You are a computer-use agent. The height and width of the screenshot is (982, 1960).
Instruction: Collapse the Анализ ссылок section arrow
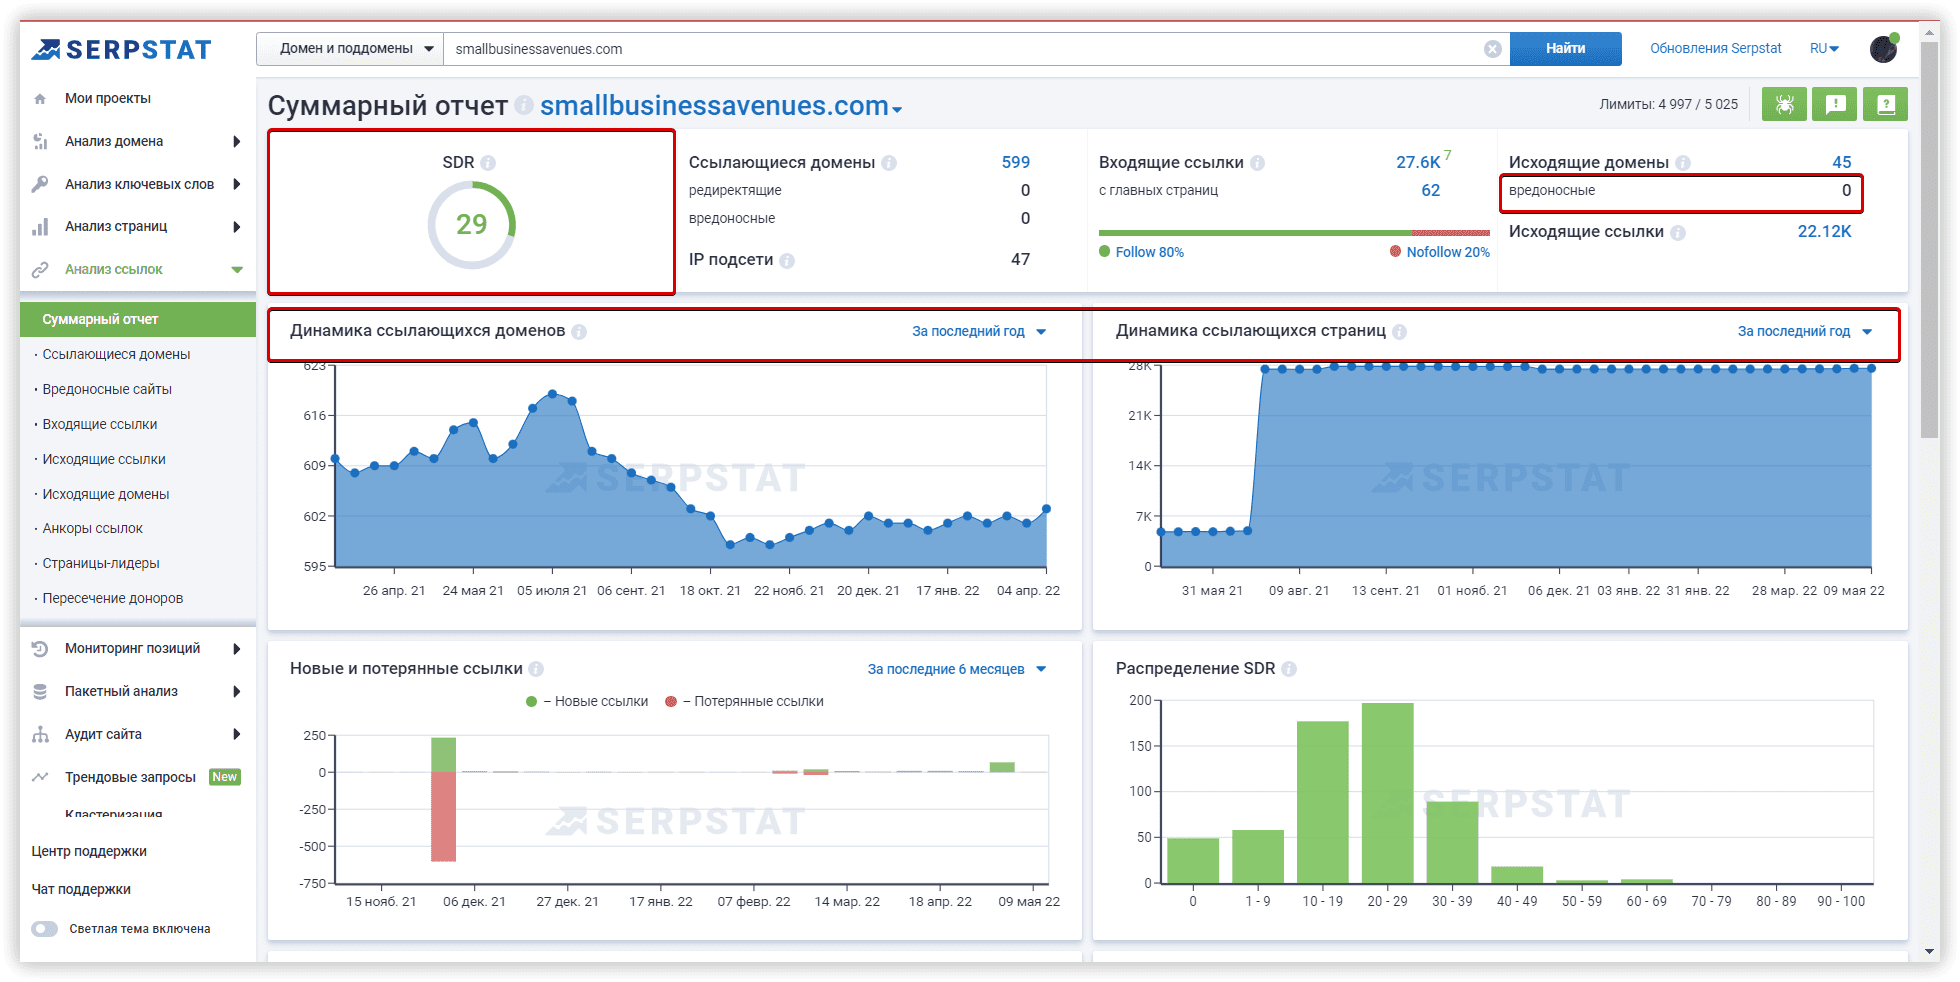point(237,270)
